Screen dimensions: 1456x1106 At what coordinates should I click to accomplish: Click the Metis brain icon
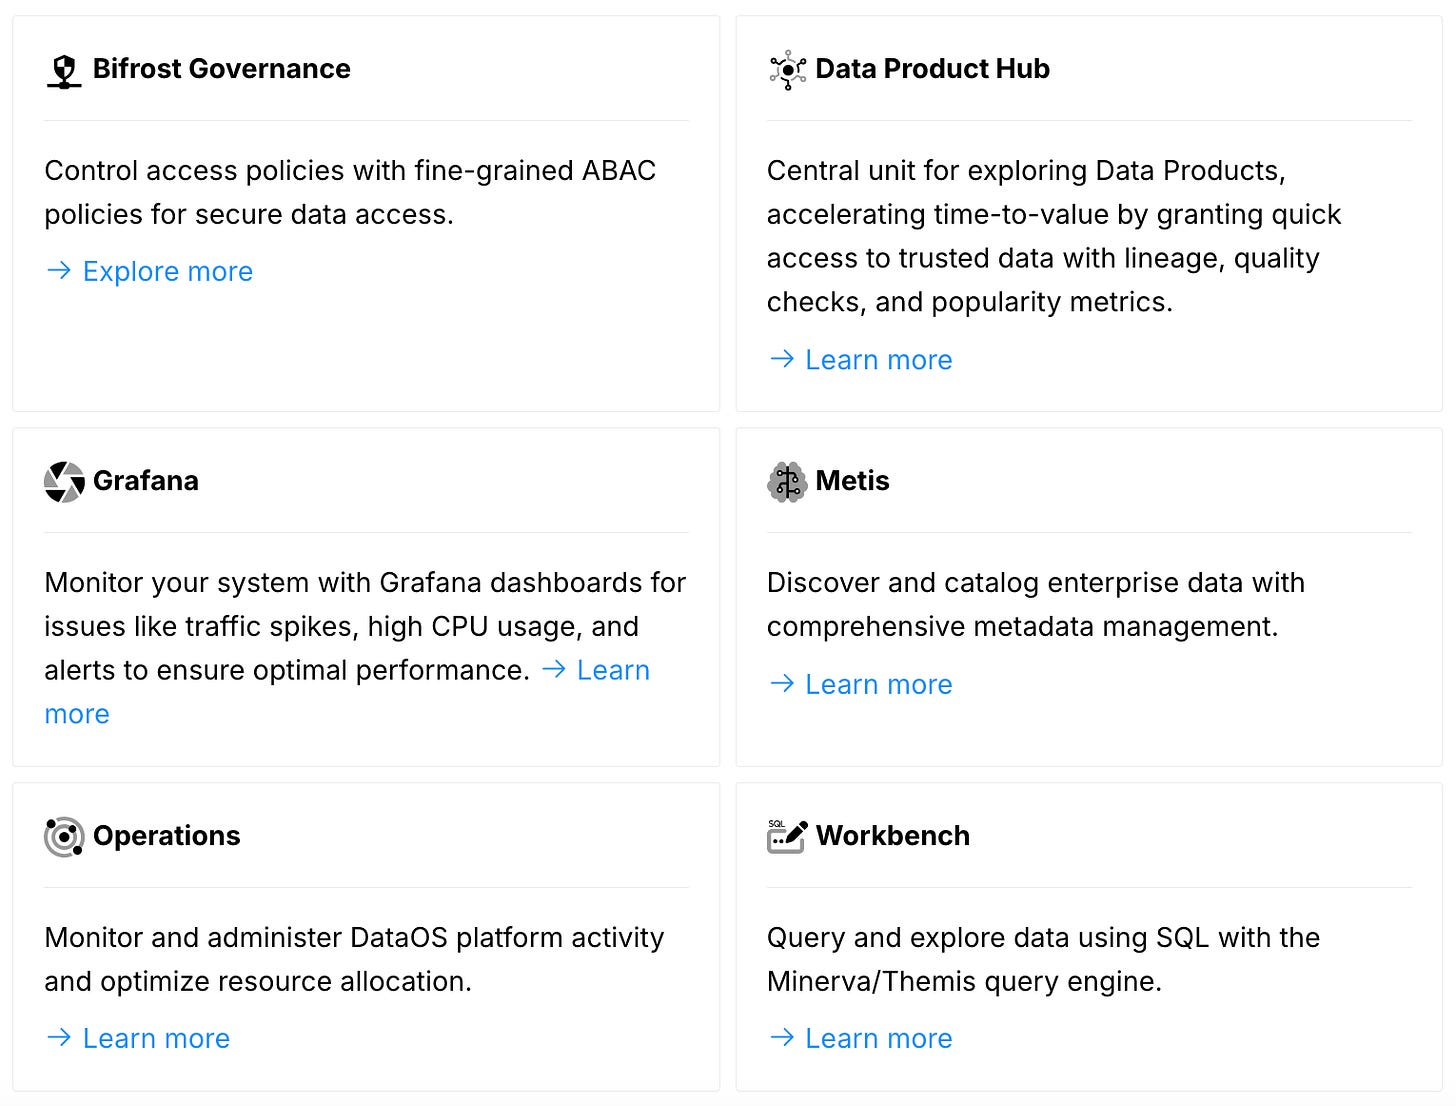787,482
